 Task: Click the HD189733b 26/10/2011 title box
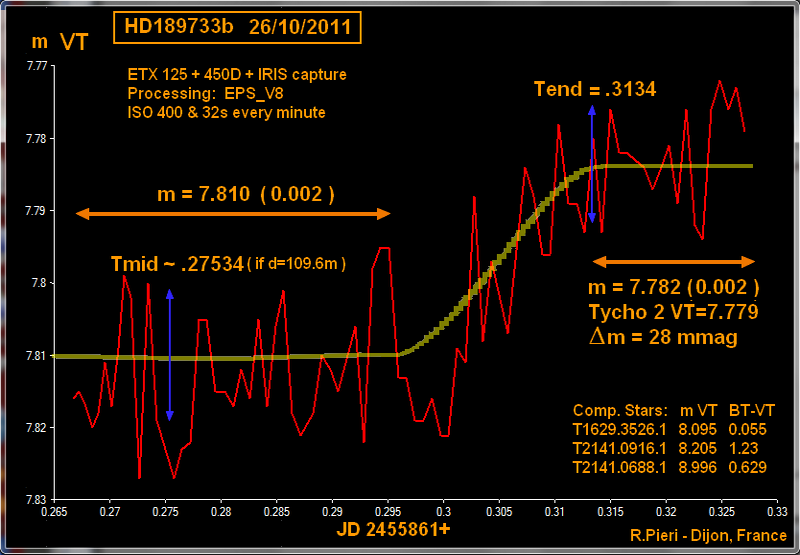237,27
